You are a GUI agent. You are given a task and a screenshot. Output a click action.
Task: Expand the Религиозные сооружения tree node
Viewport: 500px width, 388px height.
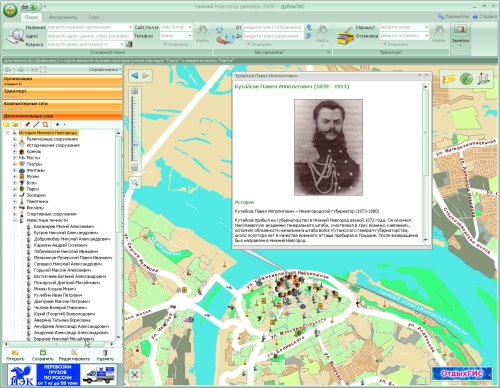[14, 139]
